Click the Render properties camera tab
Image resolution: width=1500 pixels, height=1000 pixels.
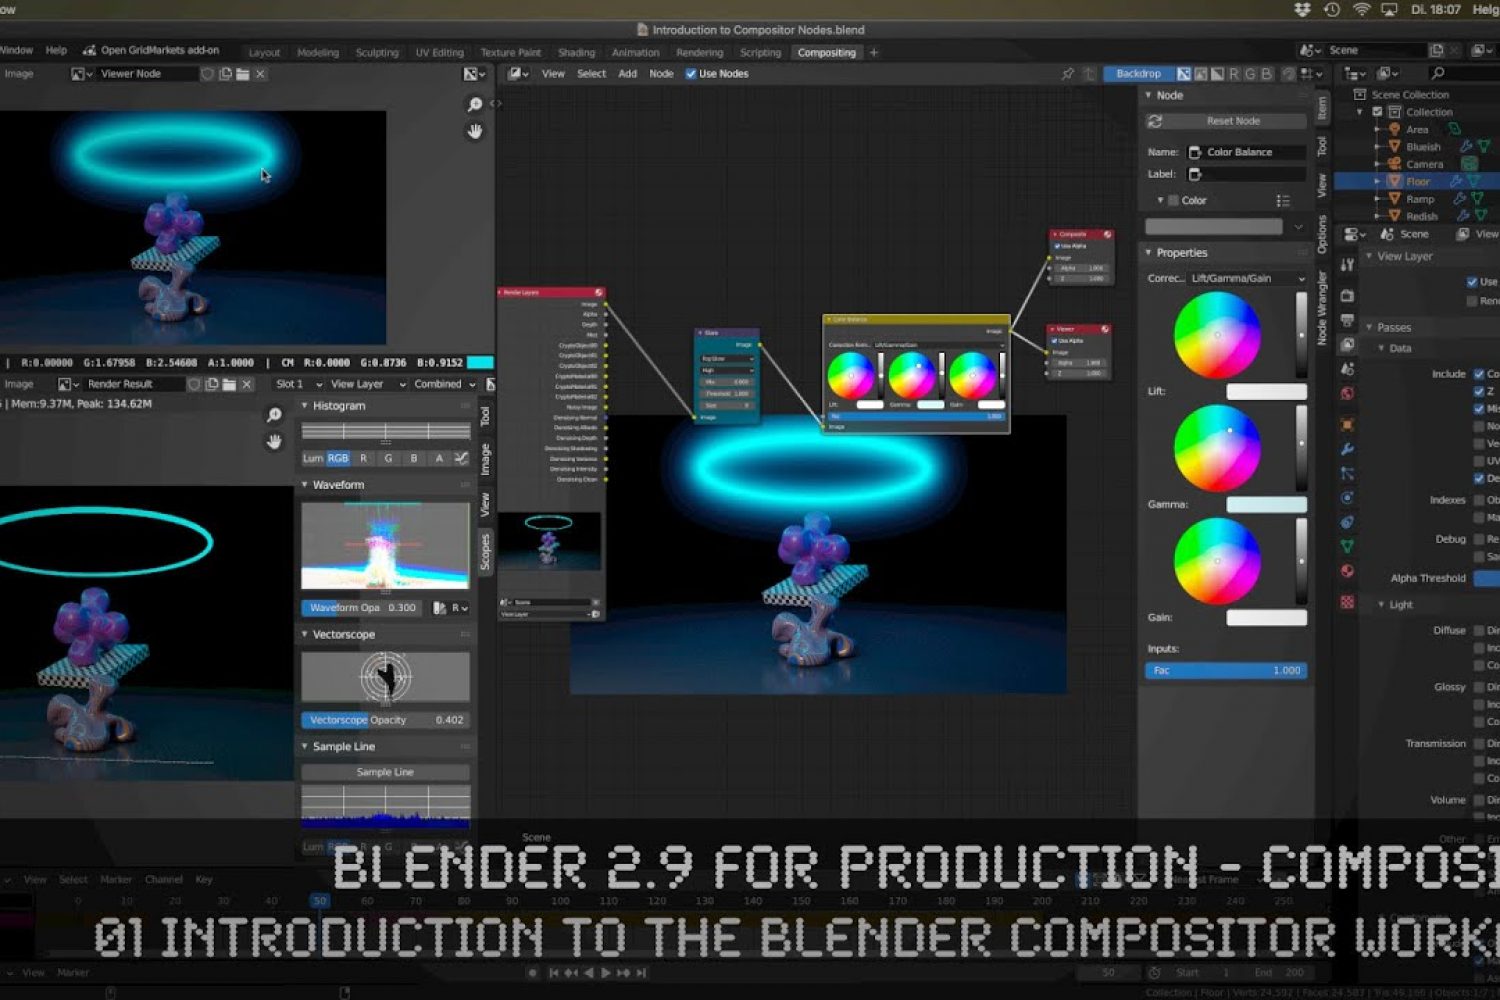point(1347,296)
